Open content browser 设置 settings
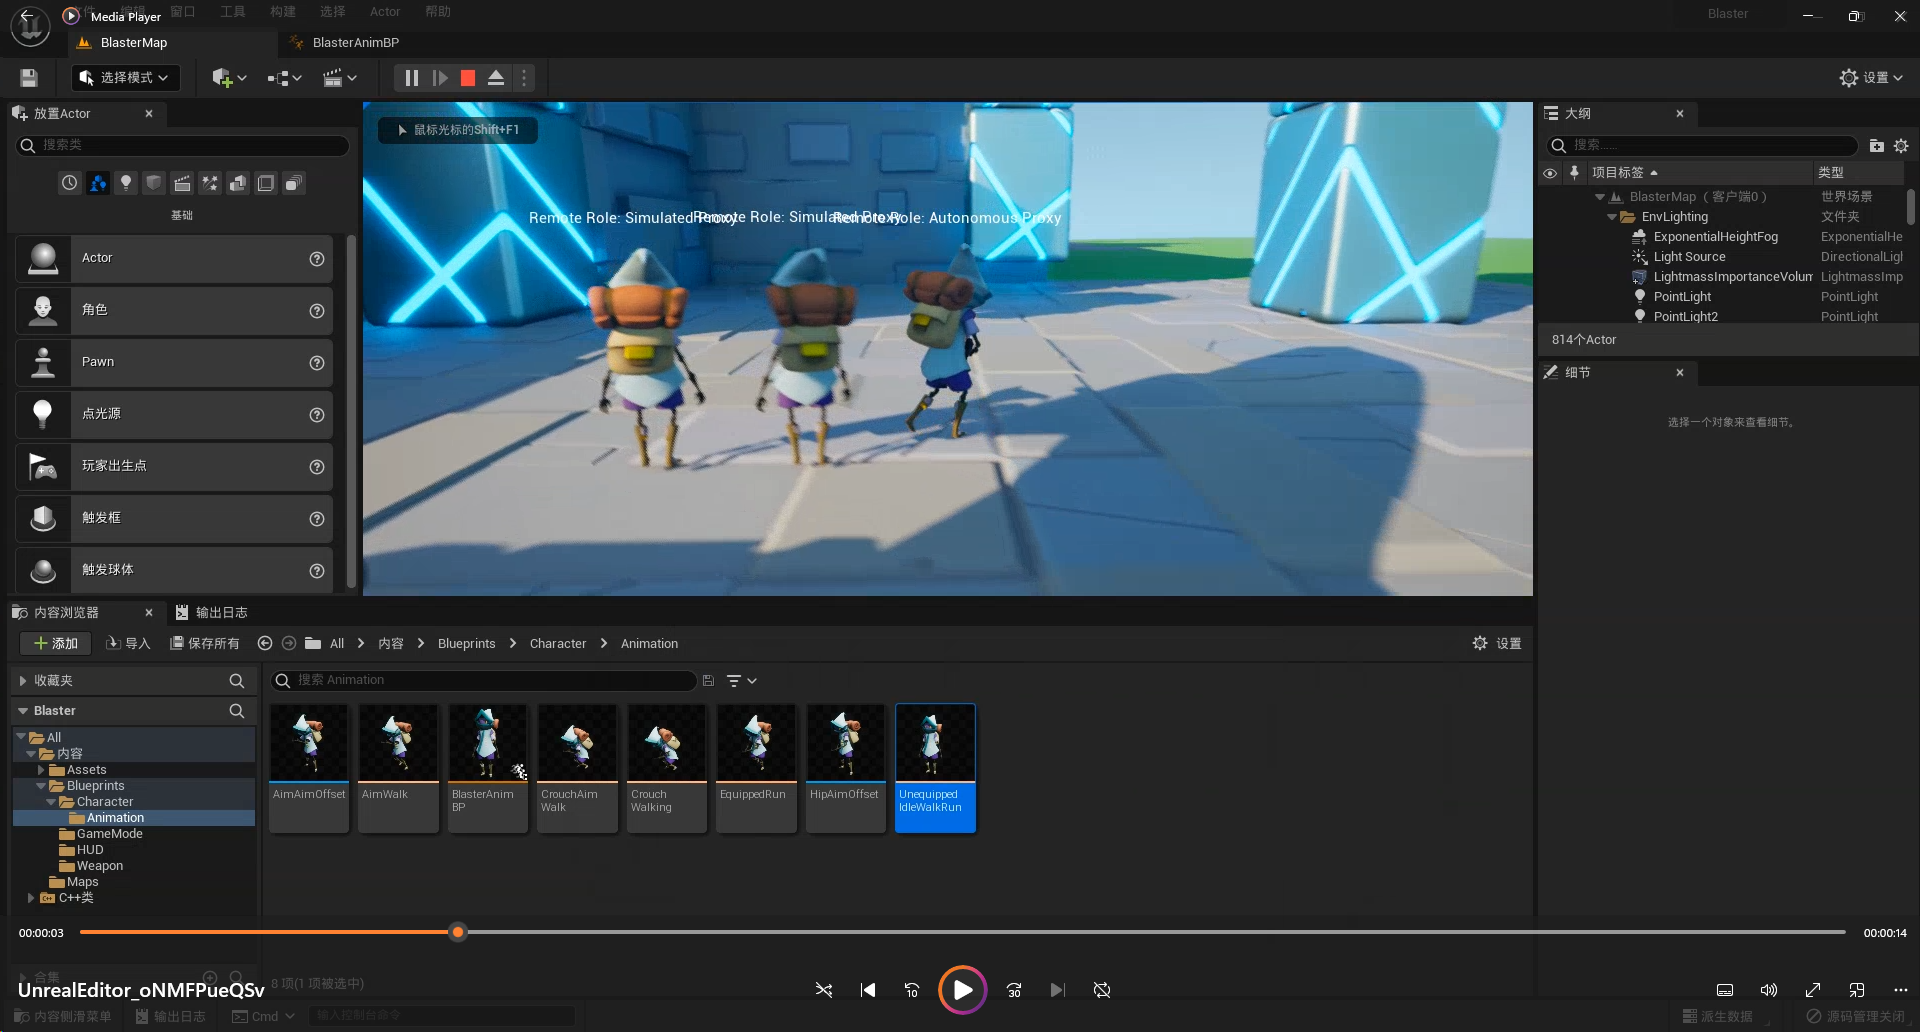The image size is (1920, 1032). pos(1497,644)
